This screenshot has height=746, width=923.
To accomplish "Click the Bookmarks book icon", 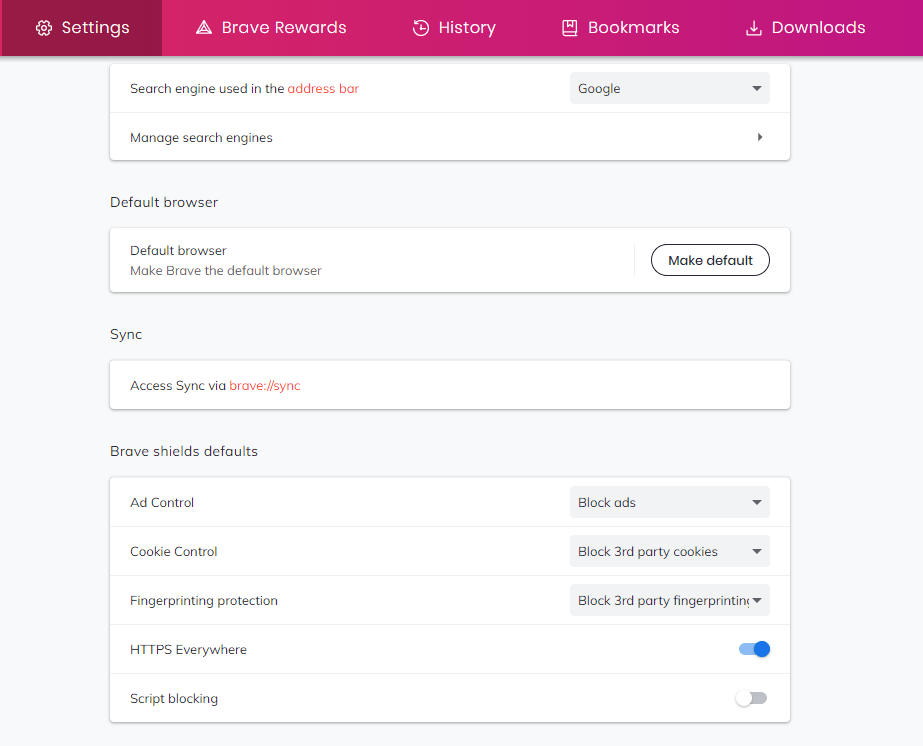I will pyautogui.click(x=570, y=28).
